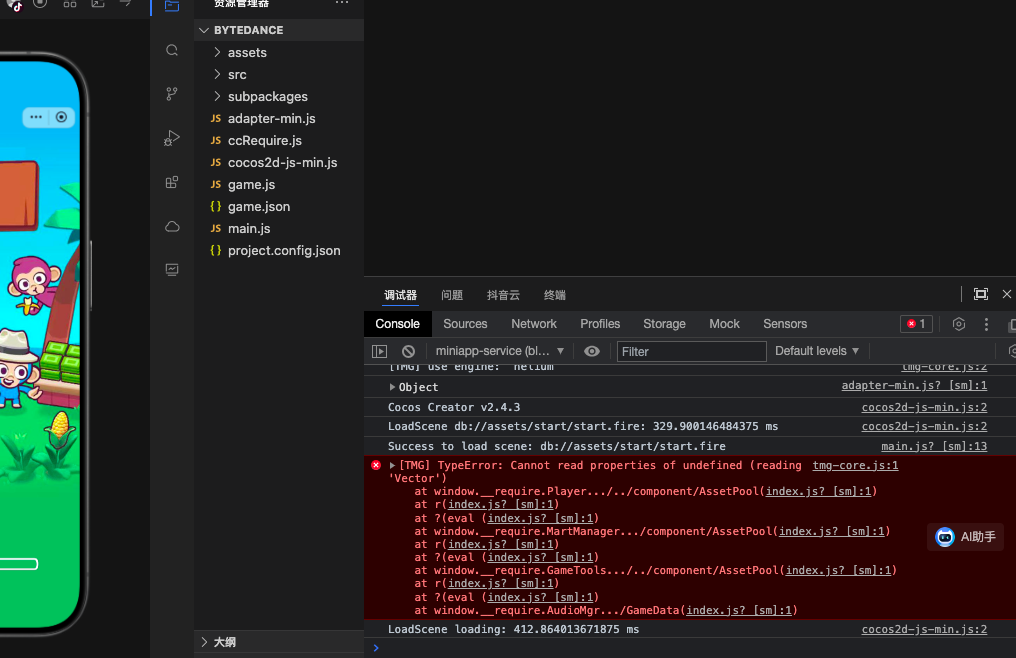Open cocos2d-js-min.js file
Image resolution: width=1016 pixels, height=658 pixels.
pos(279,163)
